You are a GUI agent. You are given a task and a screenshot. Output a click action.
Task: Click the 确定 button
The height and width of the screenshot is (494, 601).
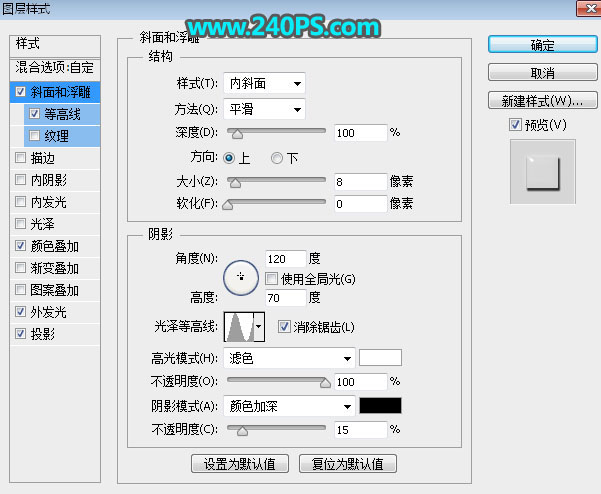click(542, 44)
